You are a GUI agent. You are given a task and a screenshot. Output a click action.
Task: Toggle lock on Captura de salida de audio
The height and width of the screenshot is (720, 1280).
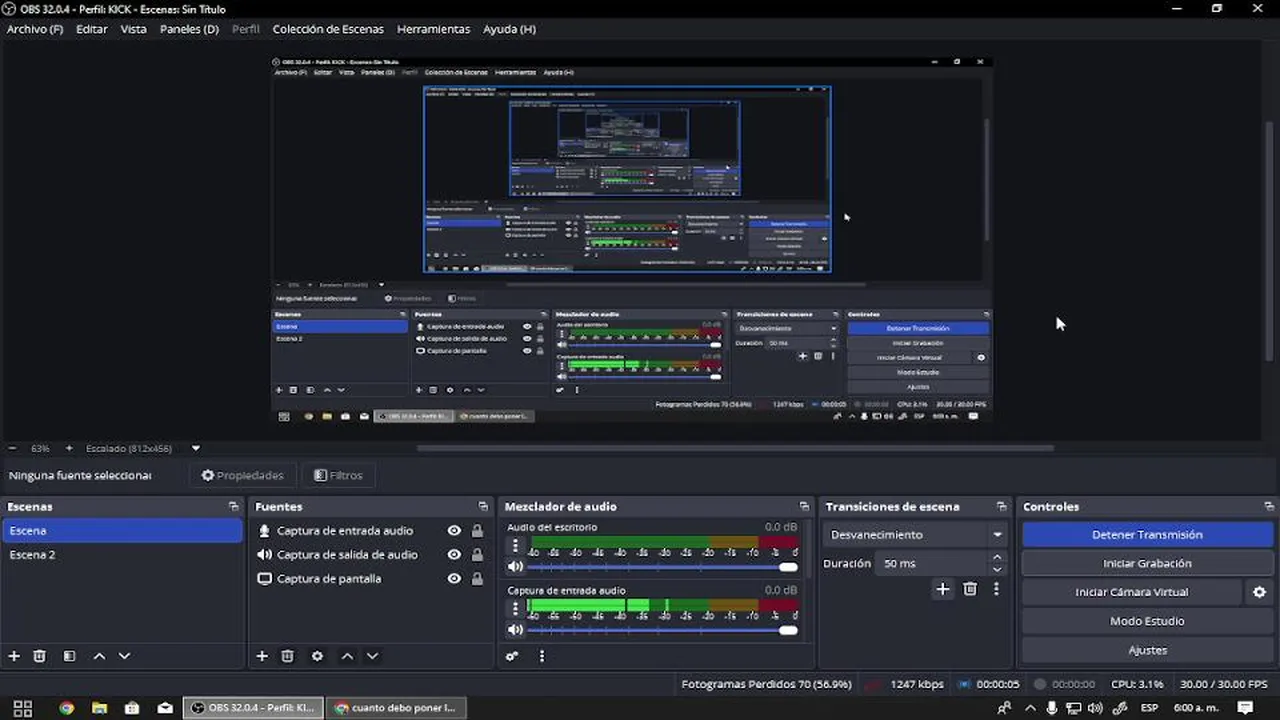477,555
